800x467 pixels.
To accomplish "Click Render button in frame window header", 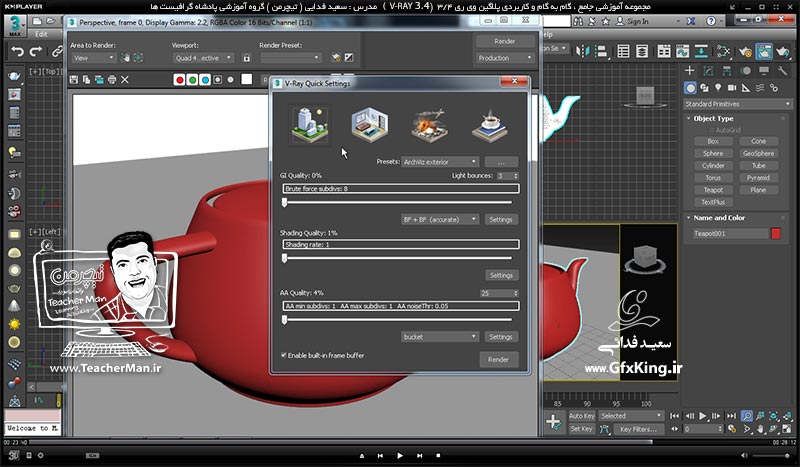I will (505, 41).
